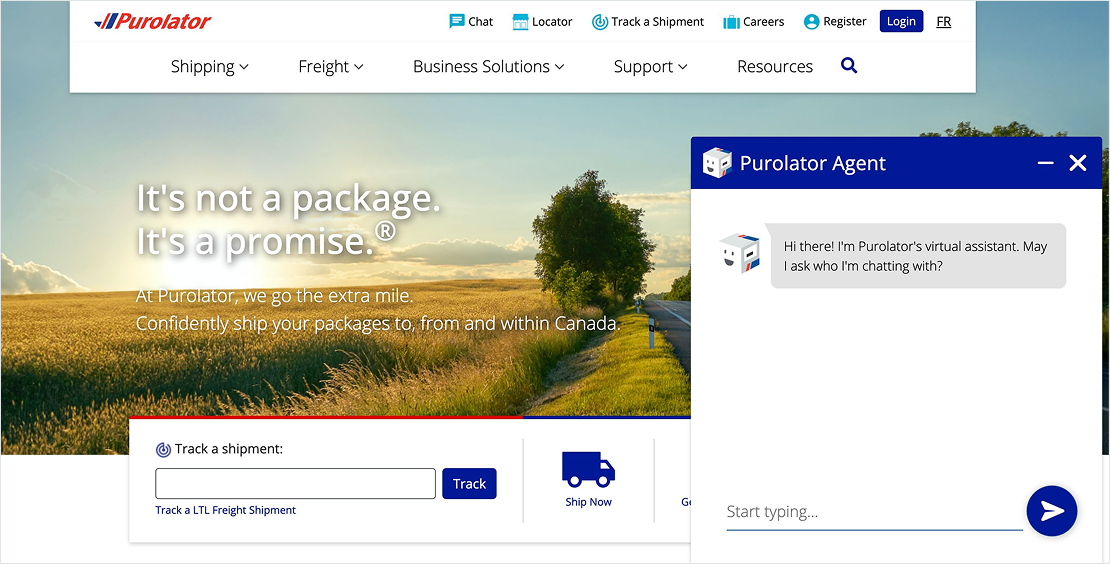Click the Purolator Agent header box mascot
The width and height of the screenshot is (1110, 564).
(x=716, y=163)
